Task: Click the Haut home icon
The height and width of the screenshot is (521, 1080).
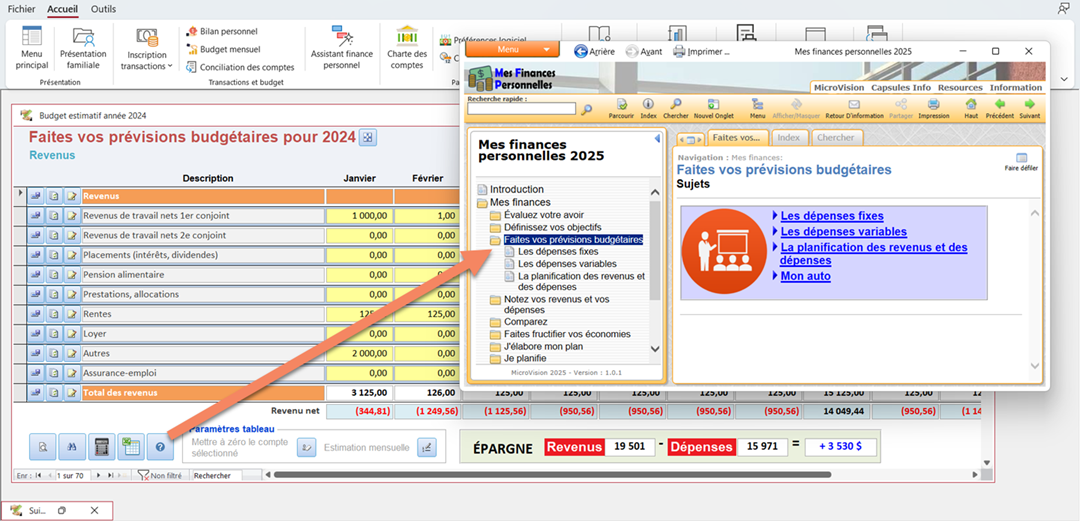Action: tap(971, 108)
